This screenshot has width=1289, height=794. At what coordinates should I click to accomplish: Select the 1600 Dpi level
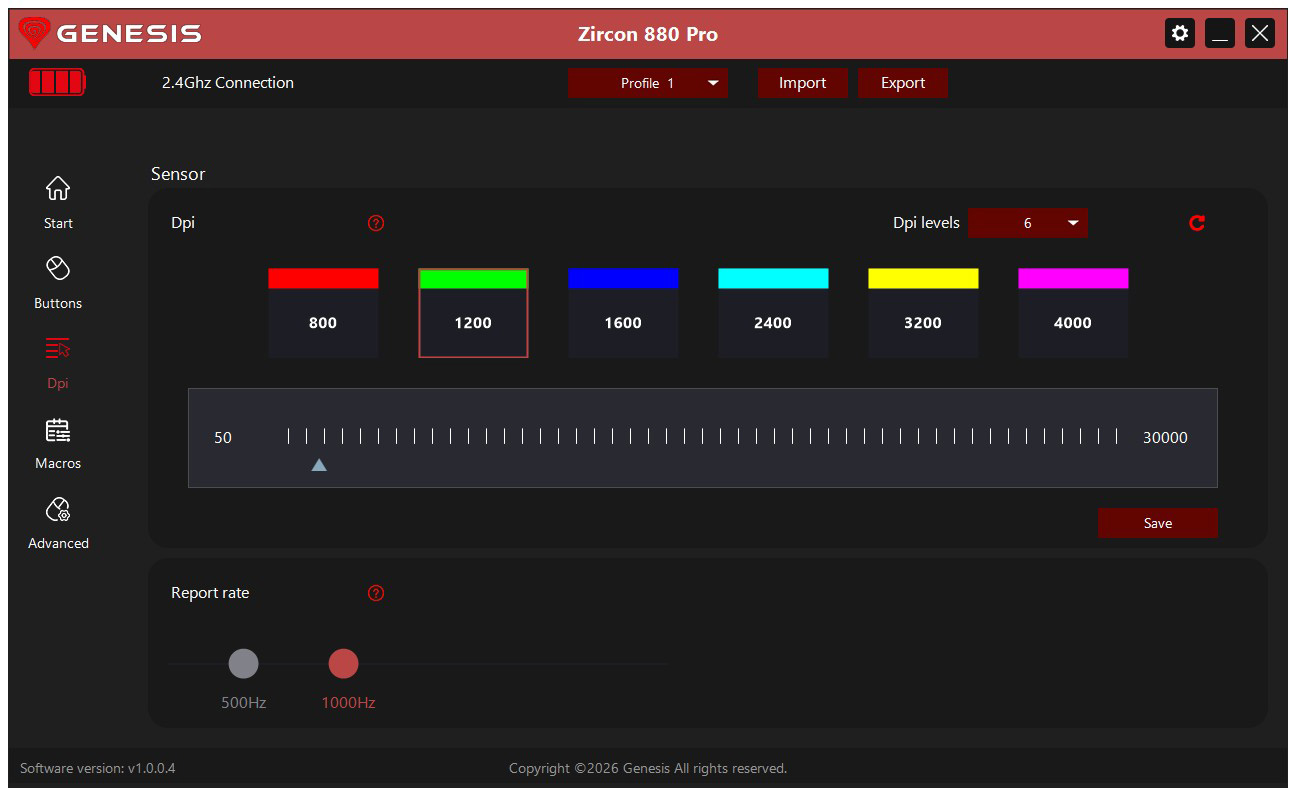(x=623, y=323)
